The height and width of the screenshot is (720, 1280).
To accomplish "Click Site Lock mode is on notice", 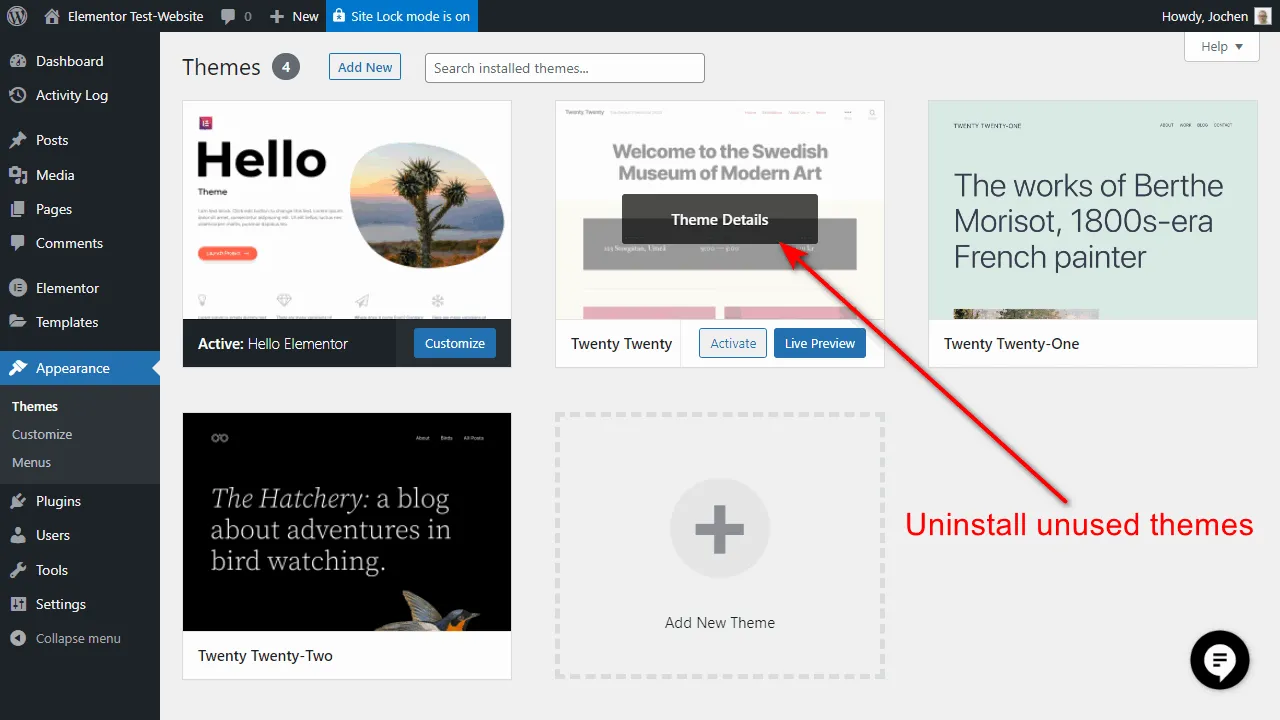I will tap(402, 16).
